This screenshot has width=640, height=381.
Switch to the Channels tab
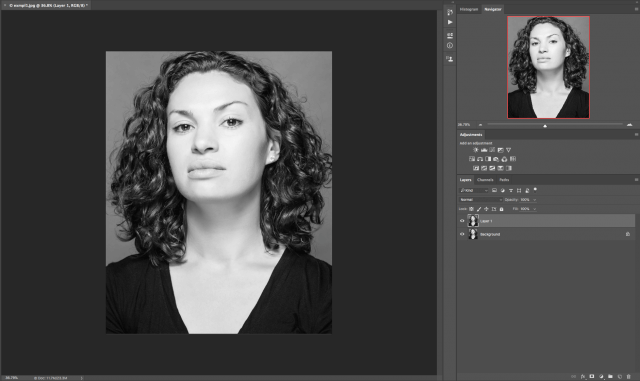tap(485, 180)
